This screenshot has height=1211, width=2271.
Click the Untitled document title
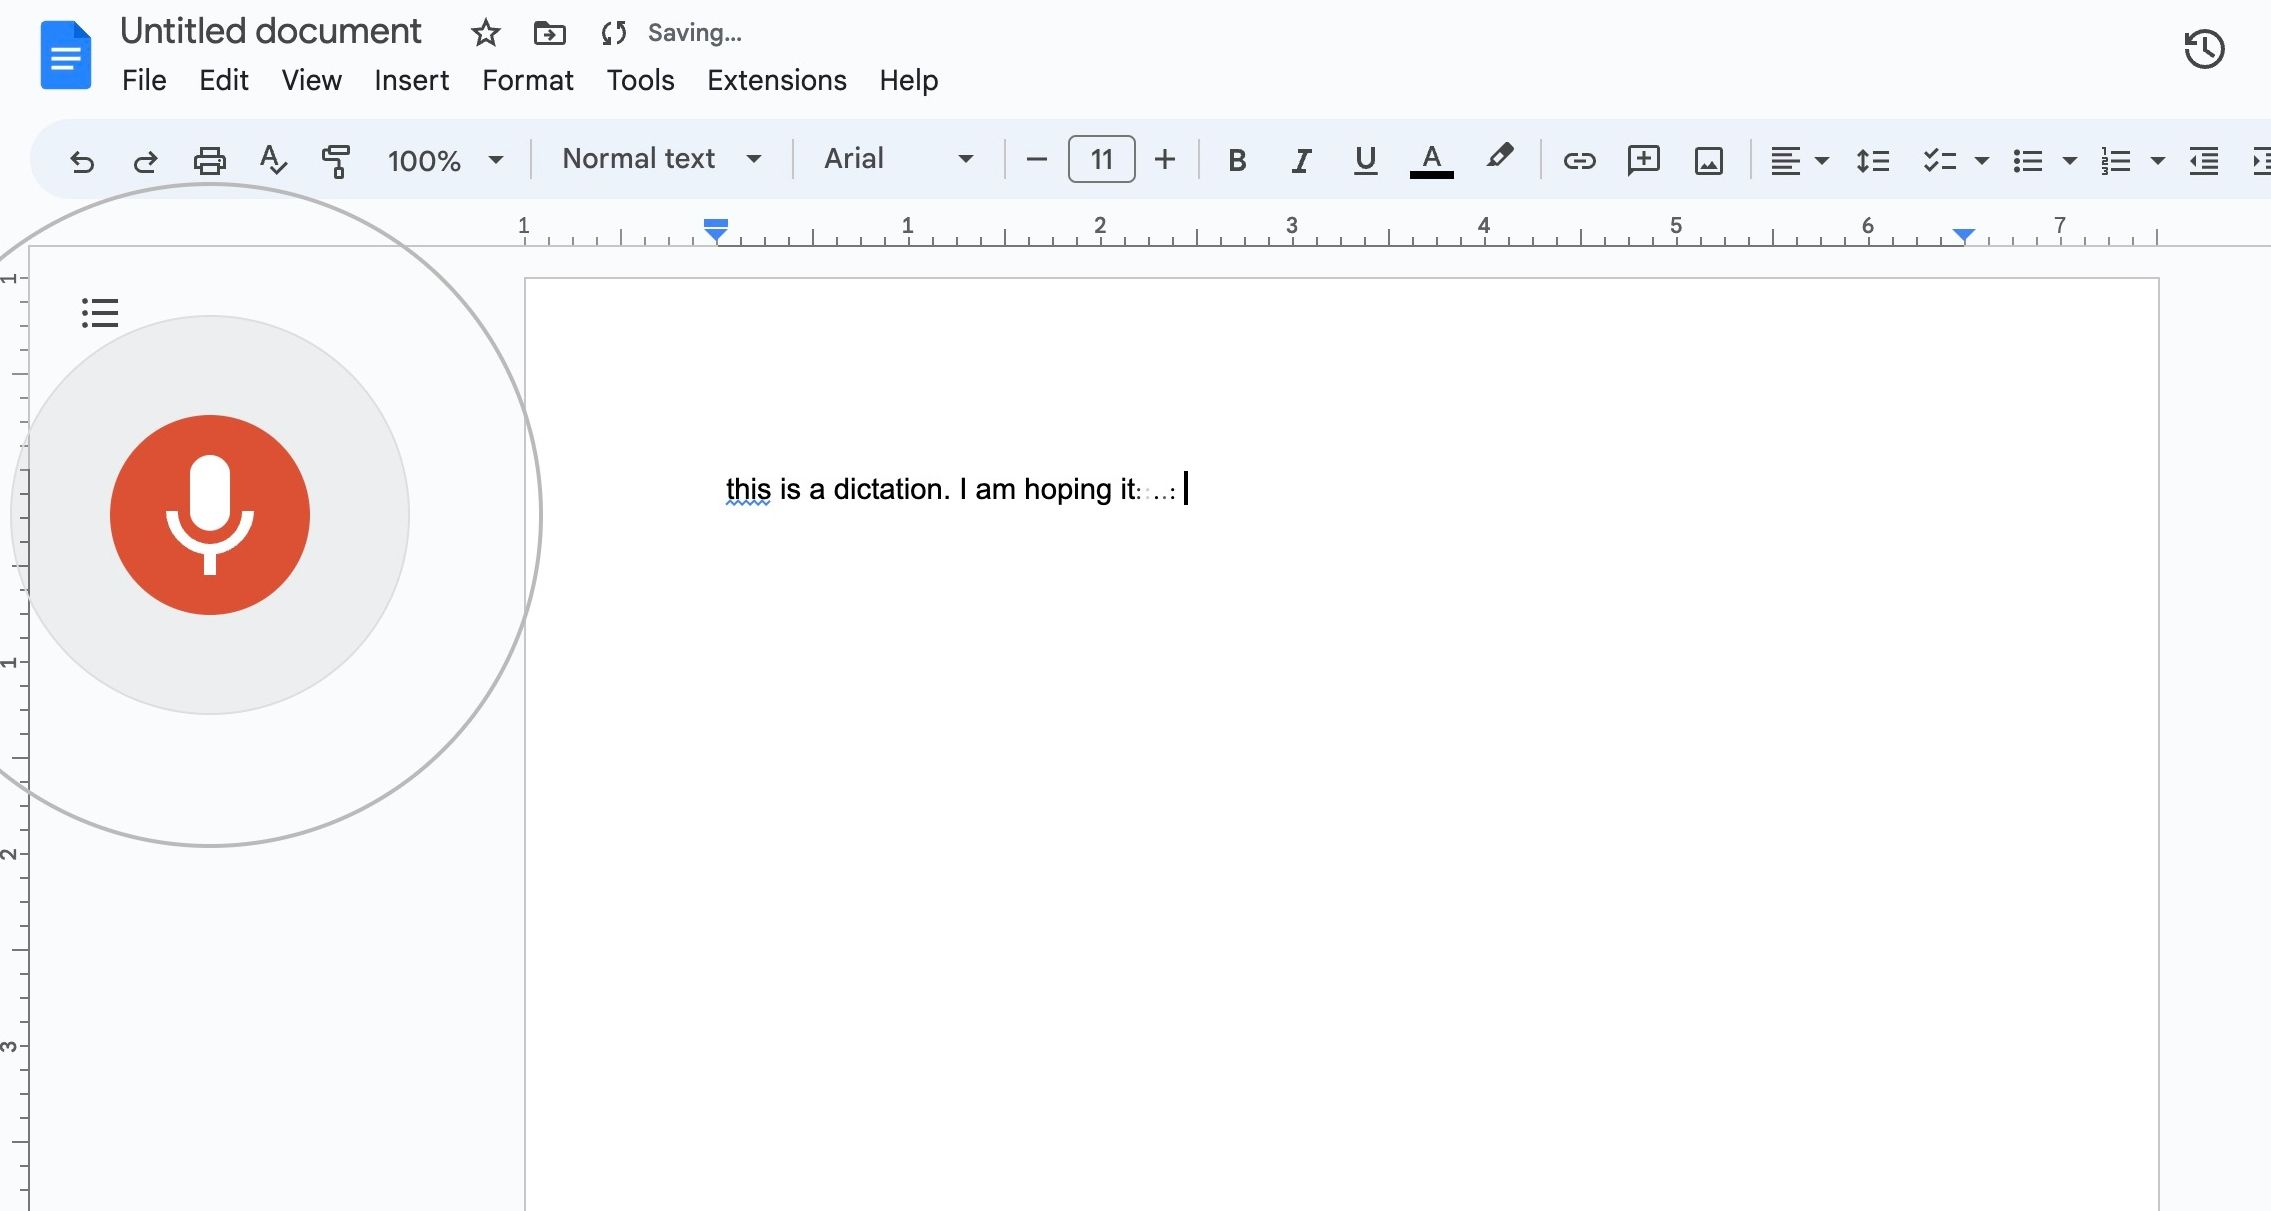click(x=270, y=30)
